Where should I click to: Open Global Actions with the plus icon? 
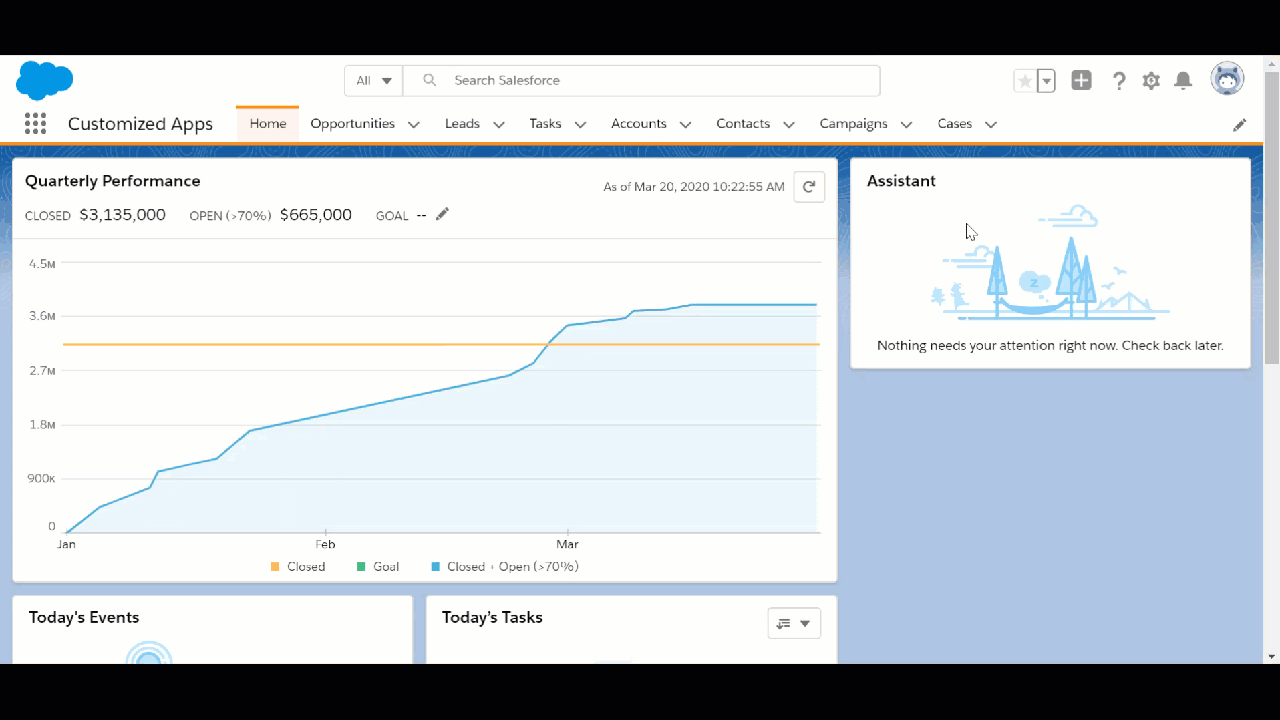(x=1081, y=80)
